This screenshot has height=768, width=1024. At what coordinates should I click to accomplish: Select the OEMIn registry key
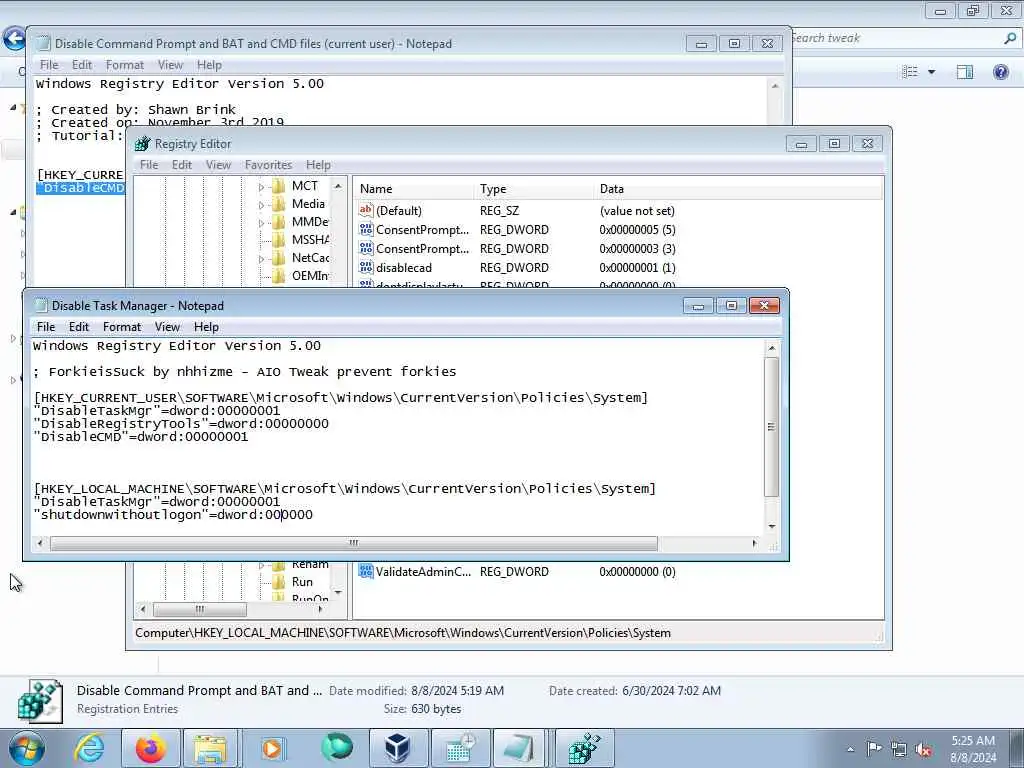[x=310, y=276]
